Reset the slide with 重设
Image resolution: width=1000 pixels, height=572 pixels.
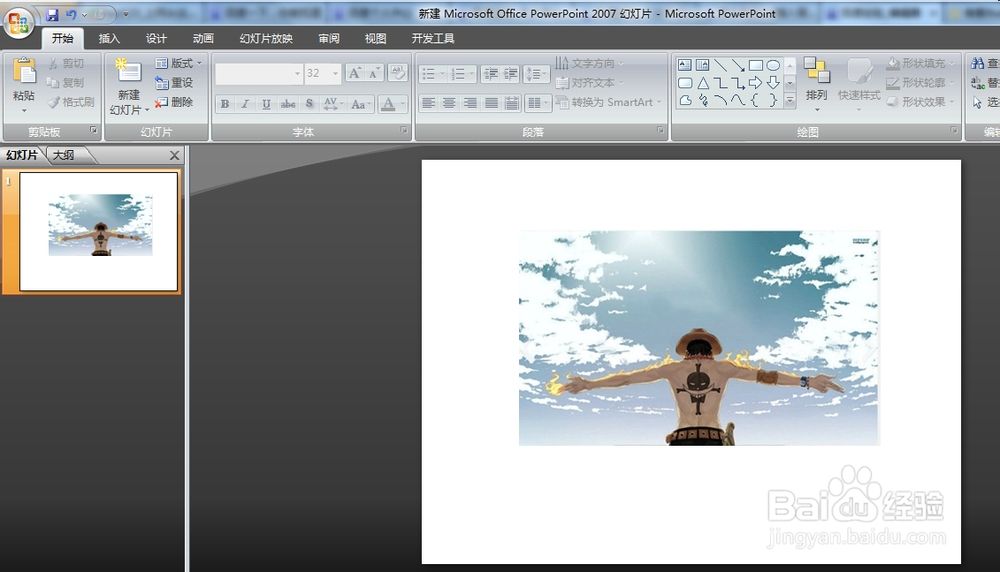tap(174, 83)
